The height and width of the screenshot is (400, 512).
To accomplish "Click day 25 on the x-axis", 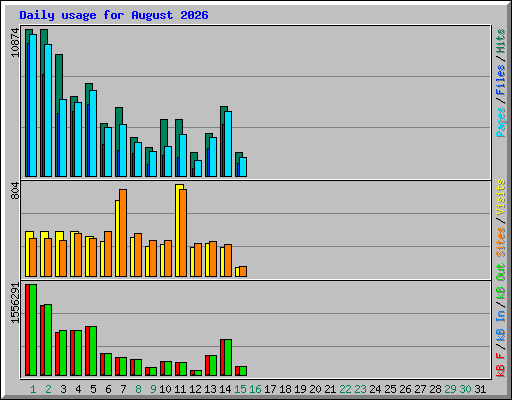I will tap(390, 389).
